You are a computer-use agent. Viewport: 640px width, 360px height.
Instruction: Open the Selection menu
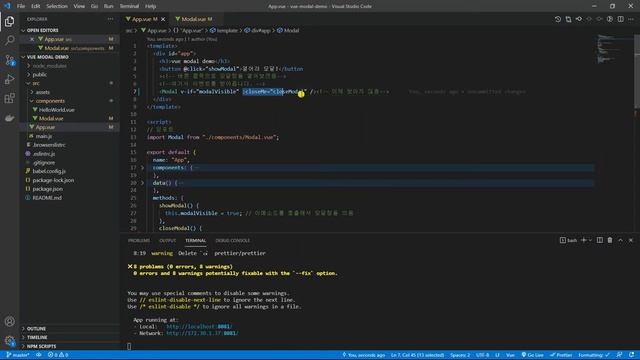click(57, 6)
